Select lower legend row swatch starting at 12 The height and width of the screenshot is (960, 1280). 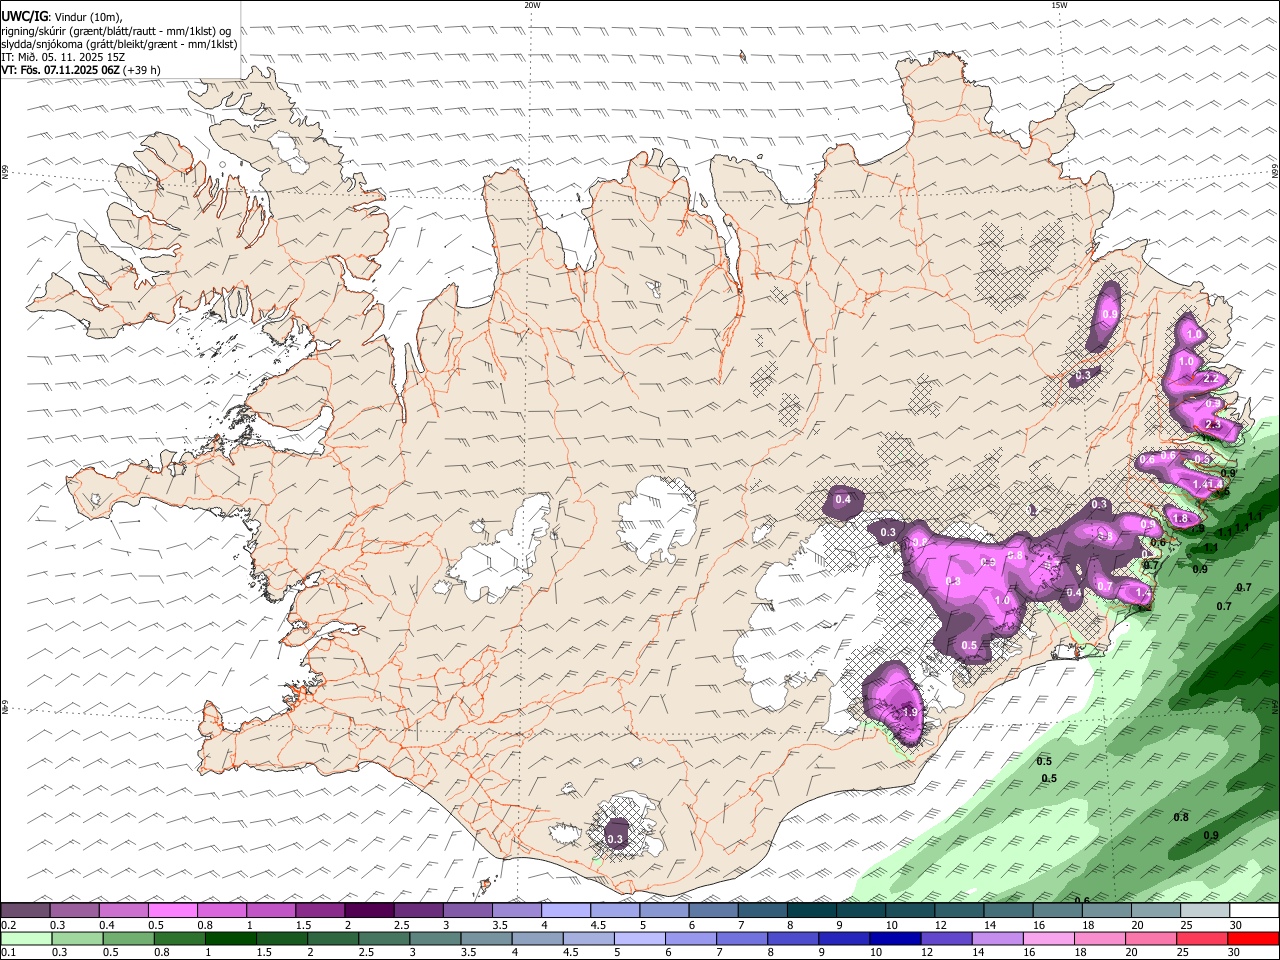[x=946, y=939]
